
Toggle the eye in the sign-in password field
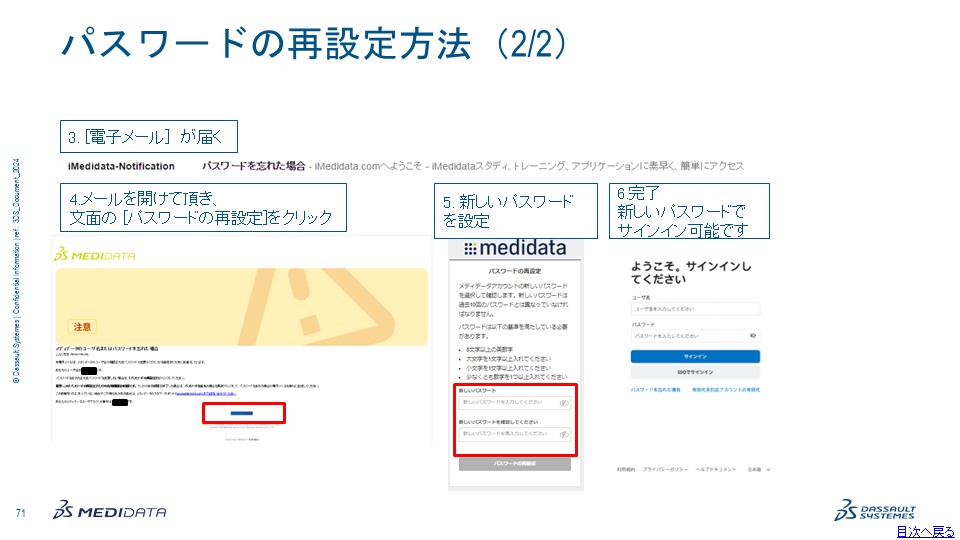[752, 336]
